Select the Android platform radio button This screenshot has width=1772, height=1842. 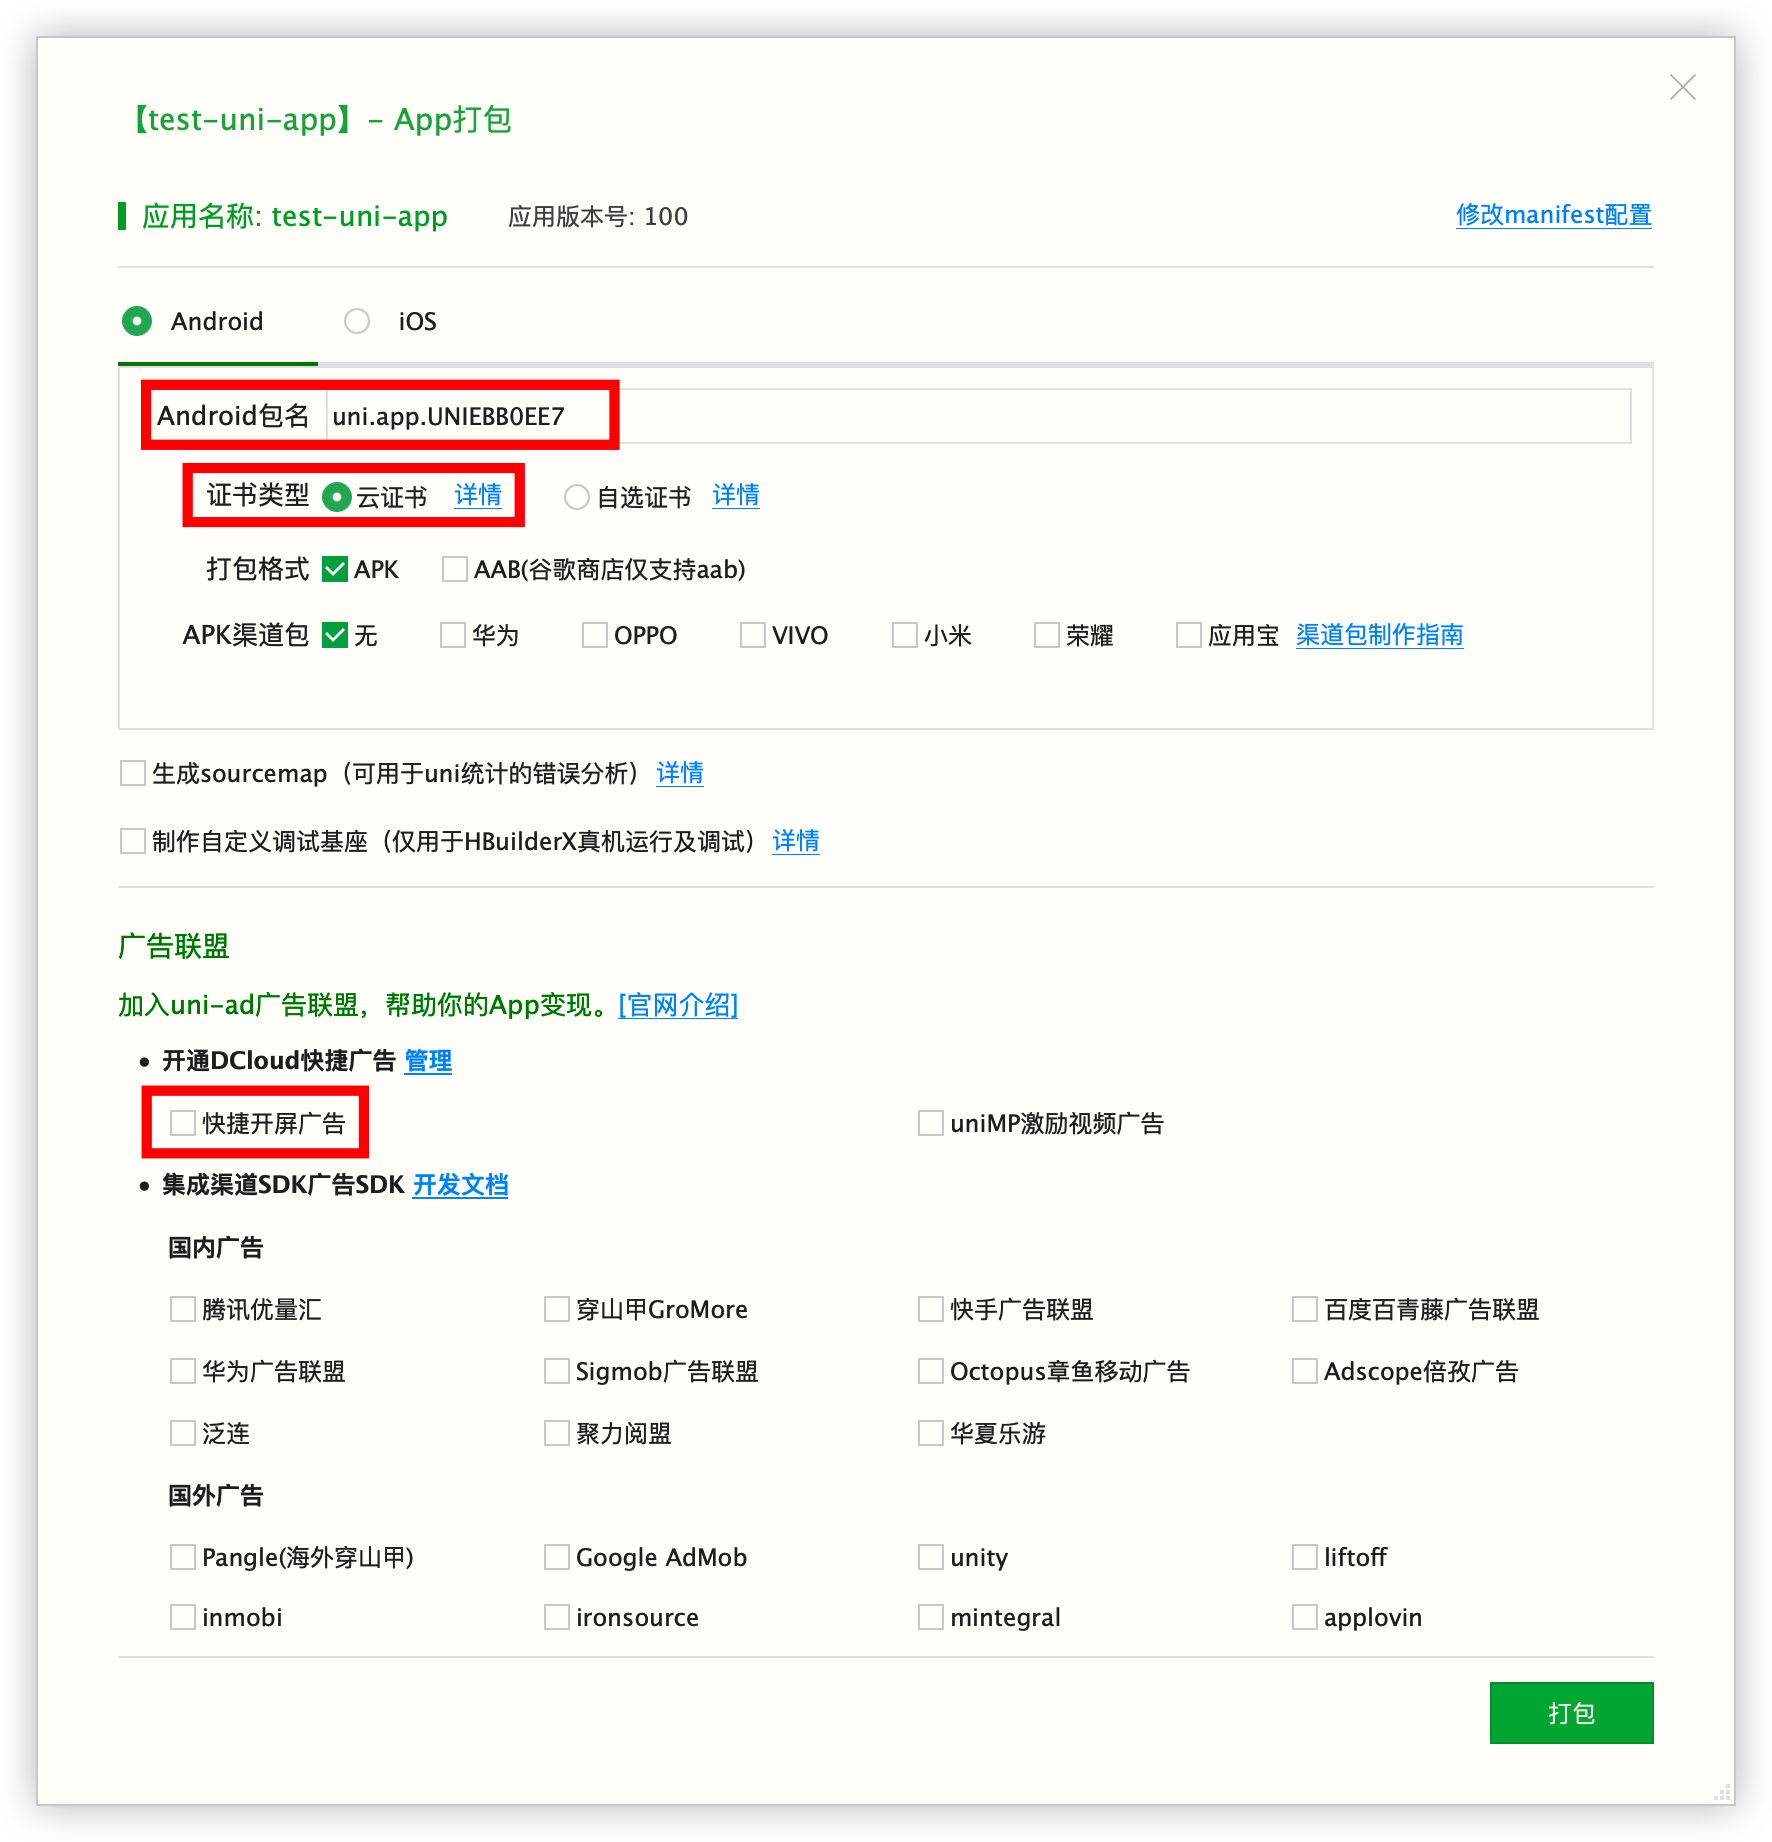(137, 321)
